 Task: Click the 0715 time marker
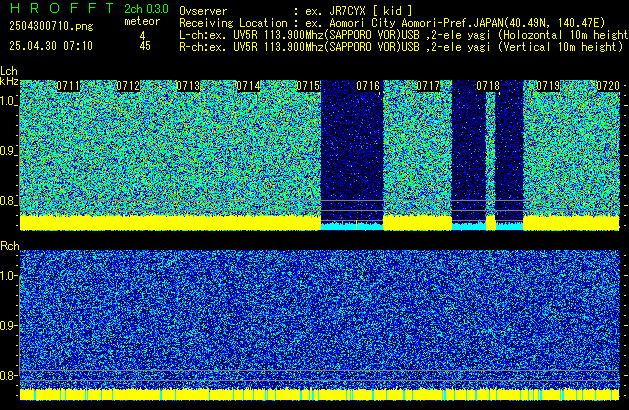(x=308, y=86)
